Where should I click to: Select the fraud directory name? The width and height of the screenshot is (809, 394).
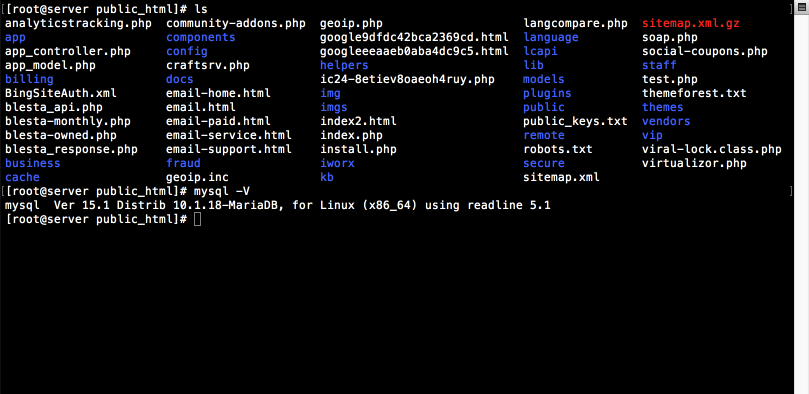click(183, 163)
